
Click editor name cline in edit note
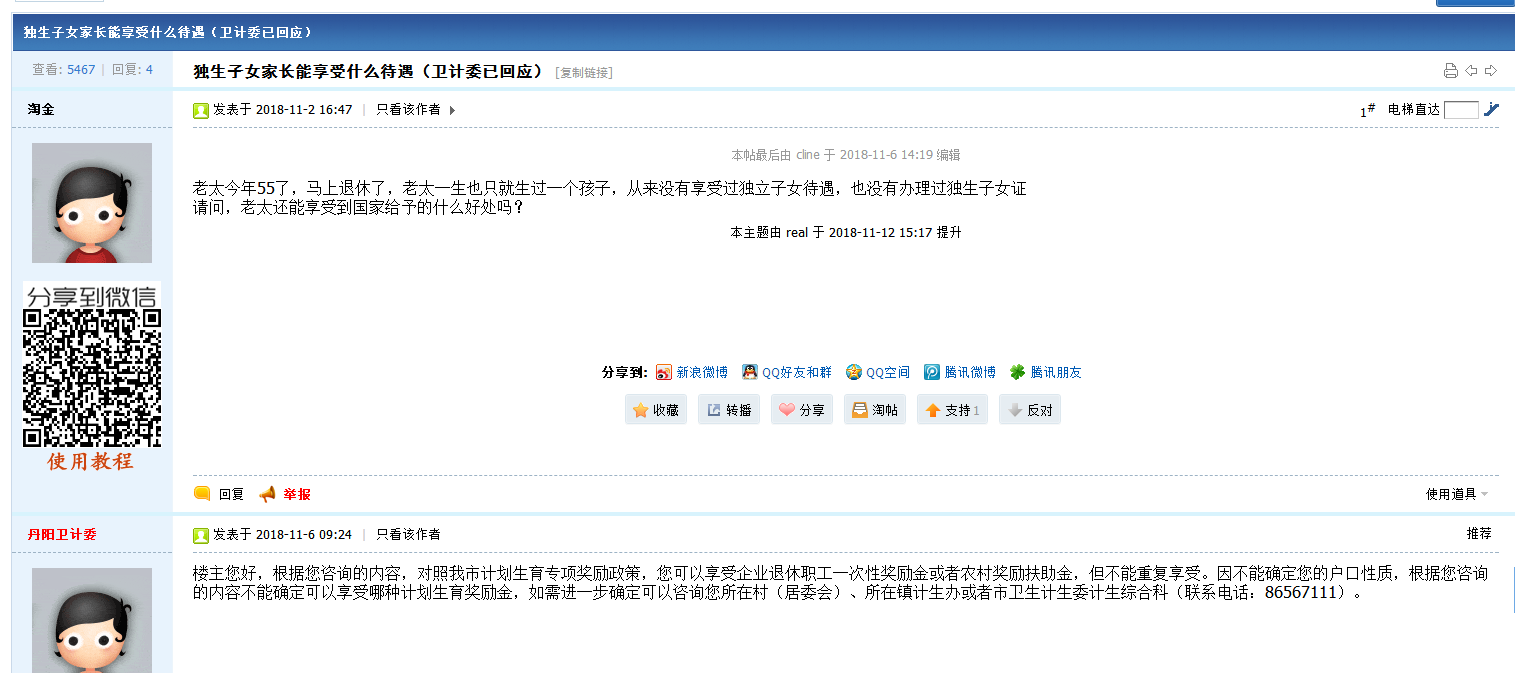pyautogui.click(x=808, y=155)
